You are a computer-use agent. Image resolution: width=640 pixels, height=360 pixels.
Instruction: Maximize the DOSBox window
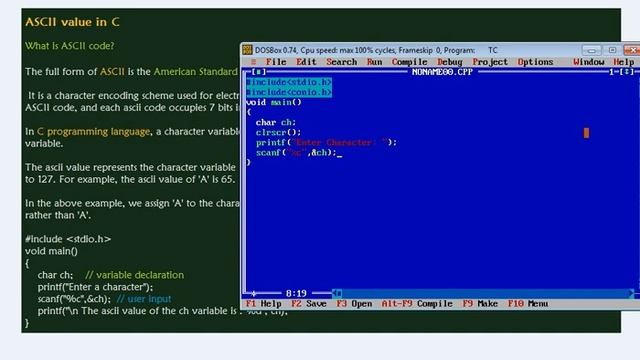[612, 50]
